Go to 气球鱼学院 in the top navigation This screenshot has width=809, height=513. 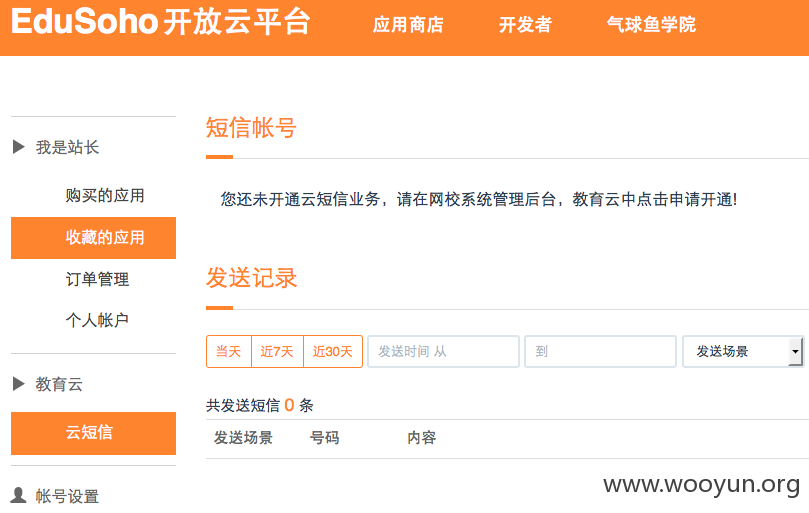pos(651,25)
